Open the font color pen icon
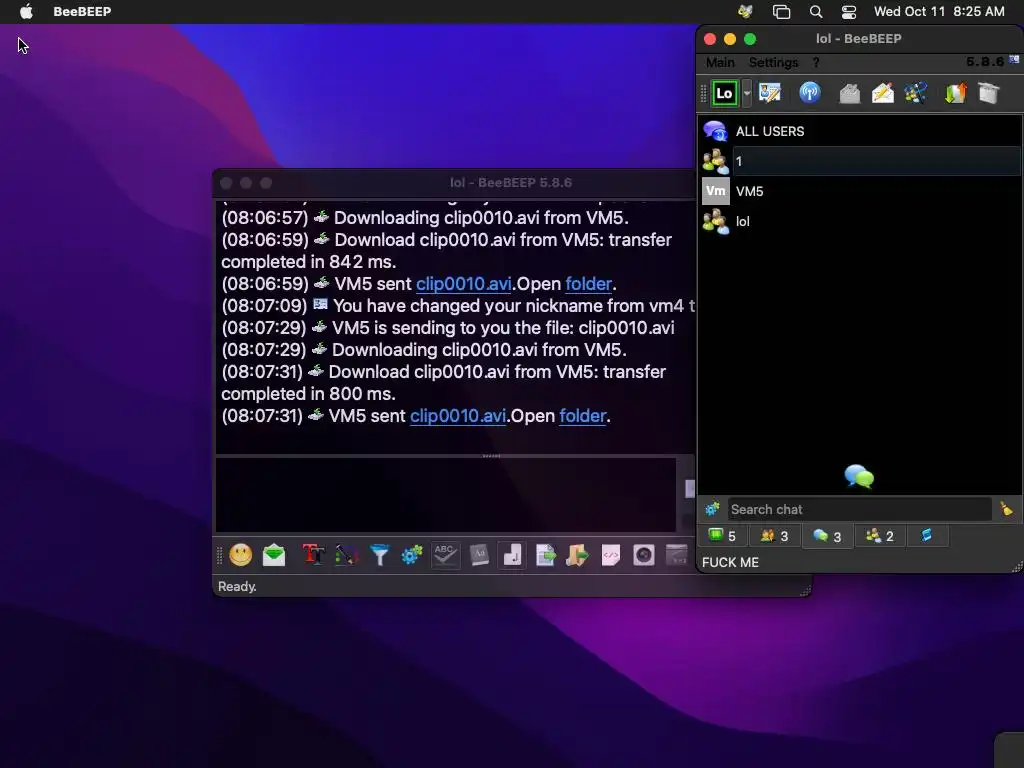The width and height of the screenshot is (1024, 768). [346, 555]
